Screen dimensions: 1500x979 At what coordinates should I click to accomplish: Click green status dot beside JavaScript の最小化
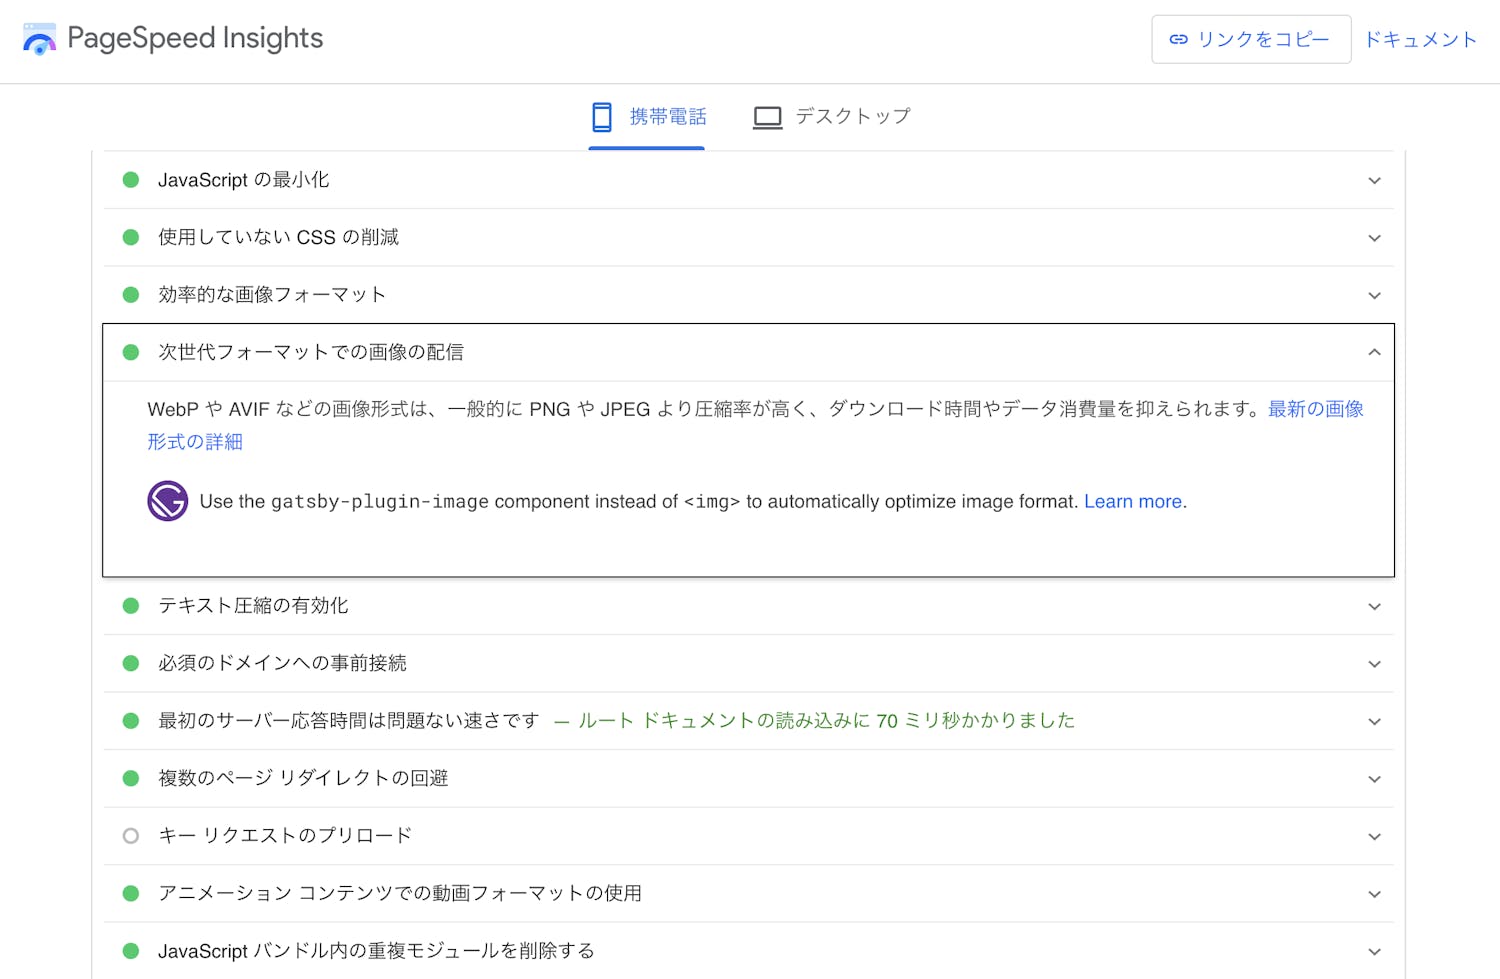pos(131,180)
